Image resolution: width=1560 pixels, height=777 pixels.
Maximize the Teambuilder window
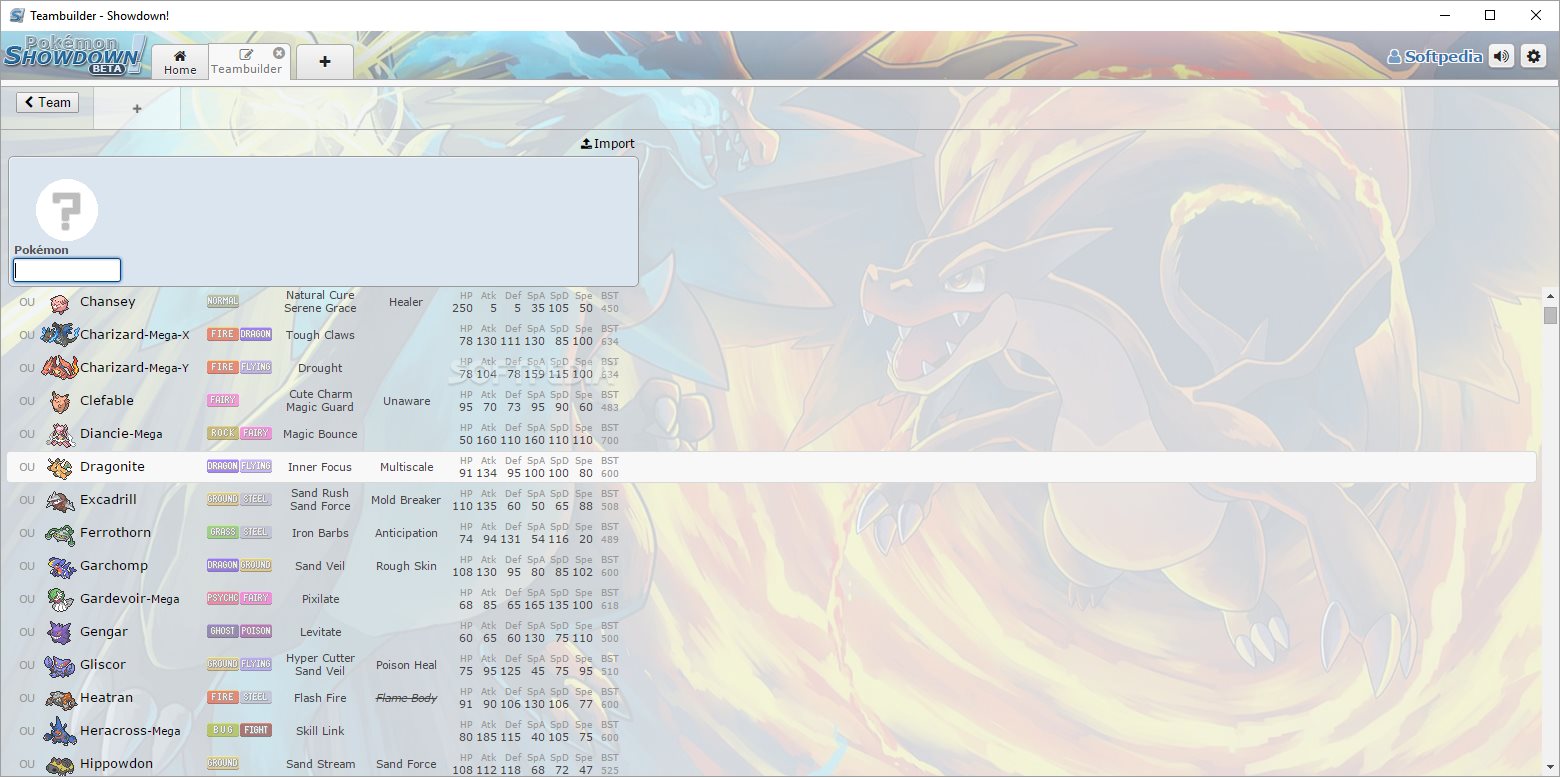click(x=1489, y=15)
